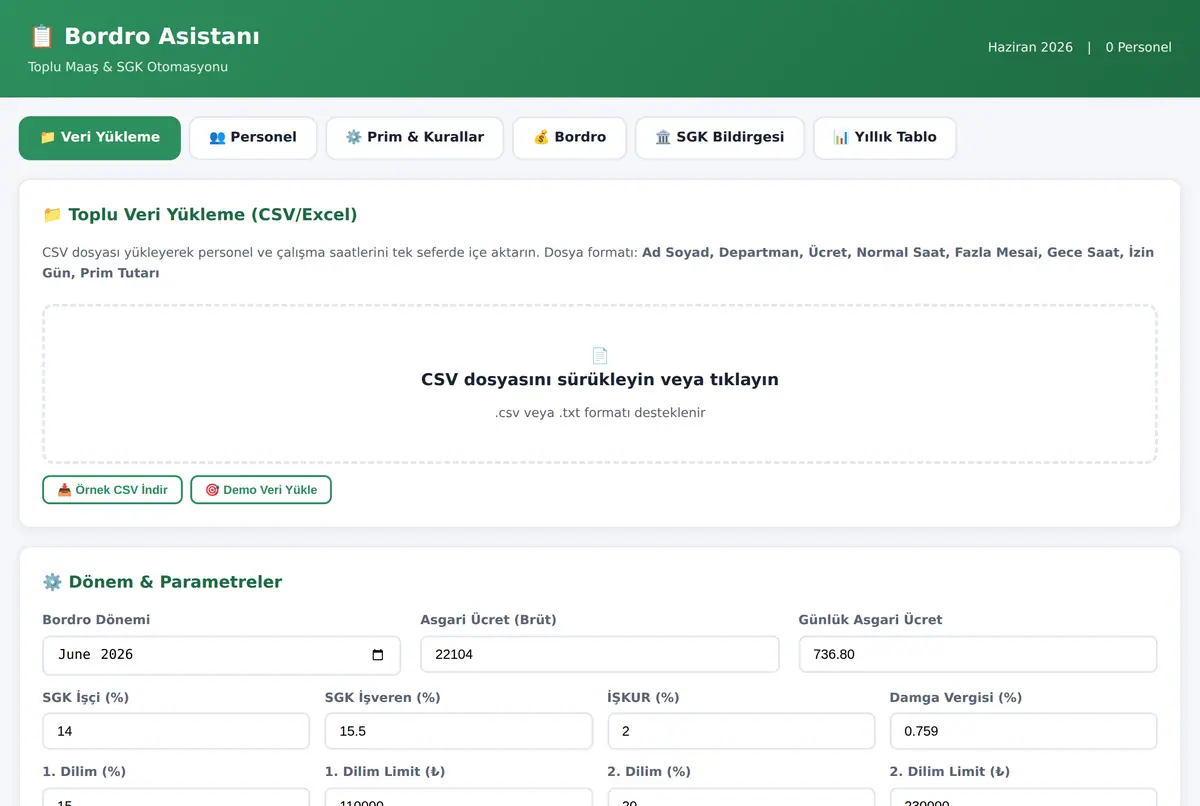
Task: Click the Toplu Maaş & SGK Otomasyonu subtitle
Action: click(x=128, y=67)
